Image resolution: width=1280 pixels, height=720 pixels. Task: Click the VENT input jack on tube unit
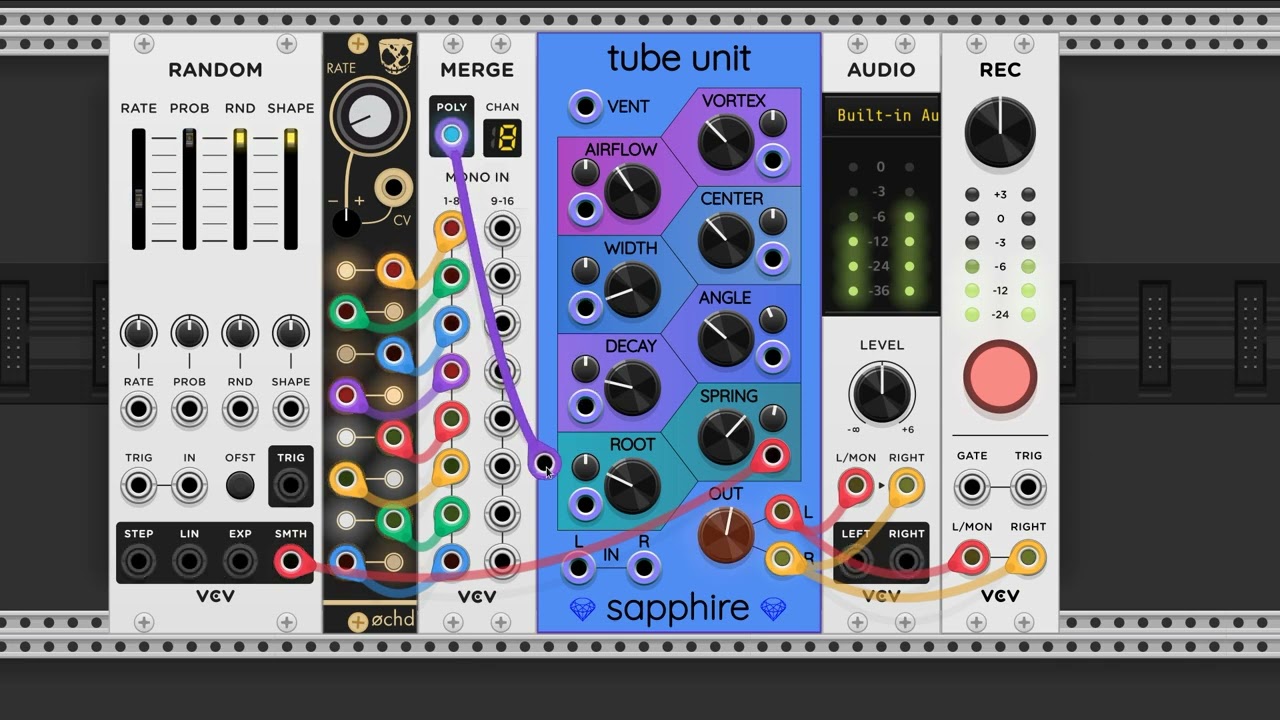point(585,106)
